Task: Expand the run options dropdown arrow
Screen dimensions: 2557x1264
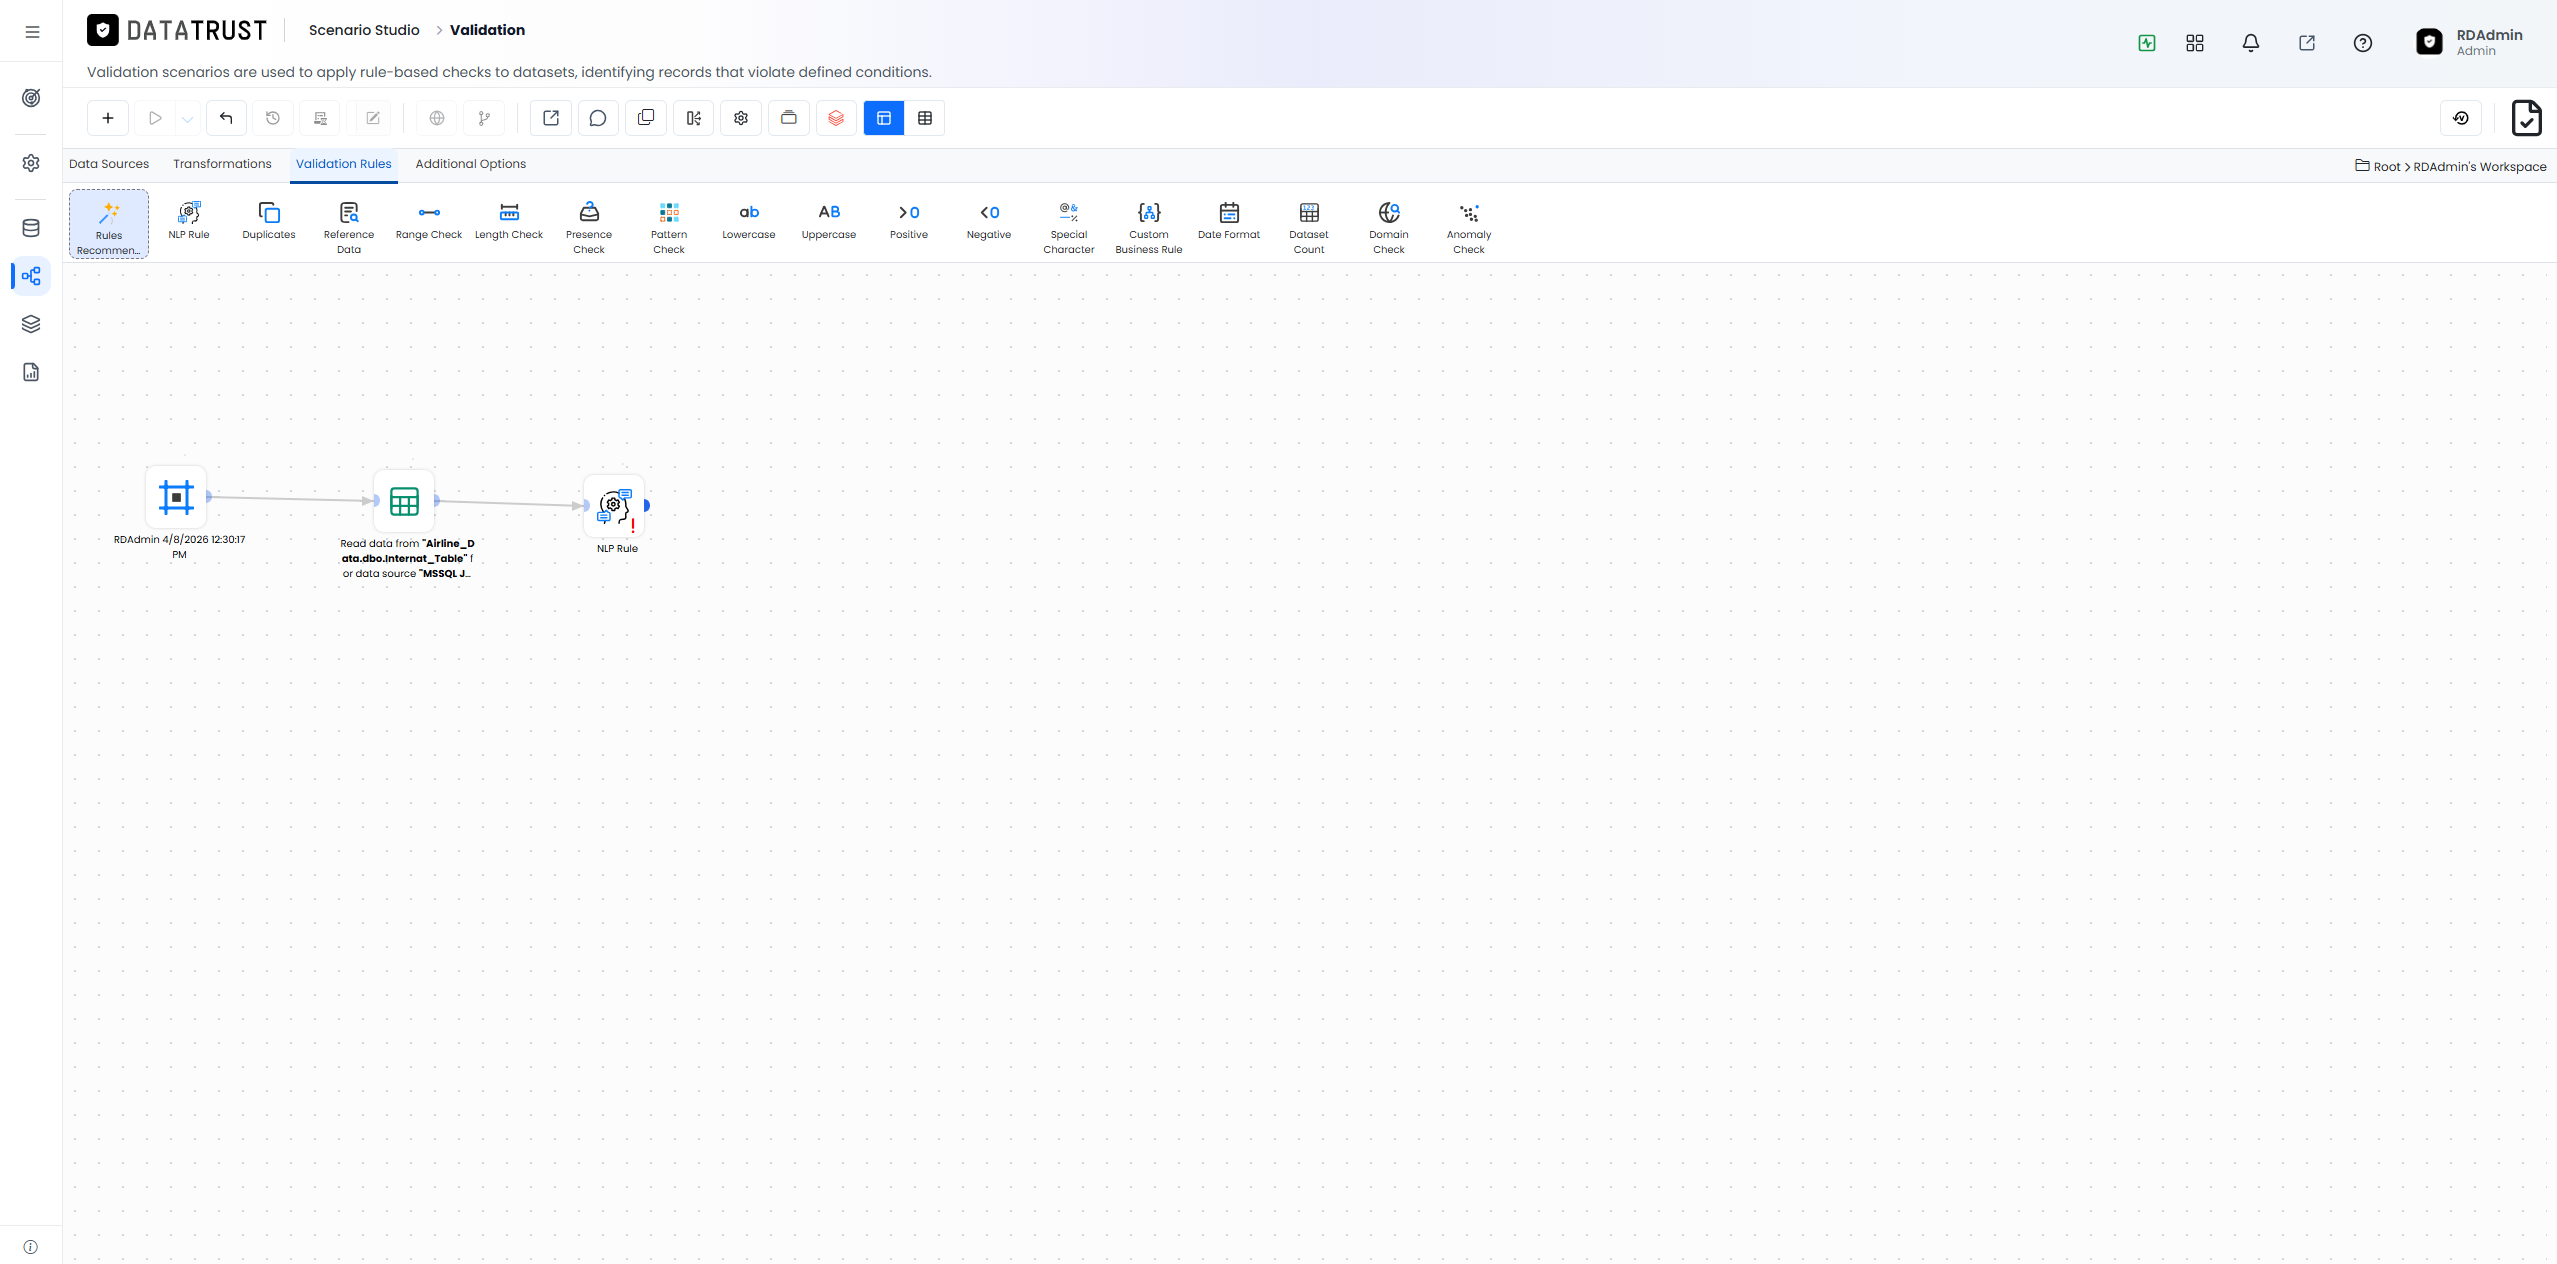Action: [187, 119]
